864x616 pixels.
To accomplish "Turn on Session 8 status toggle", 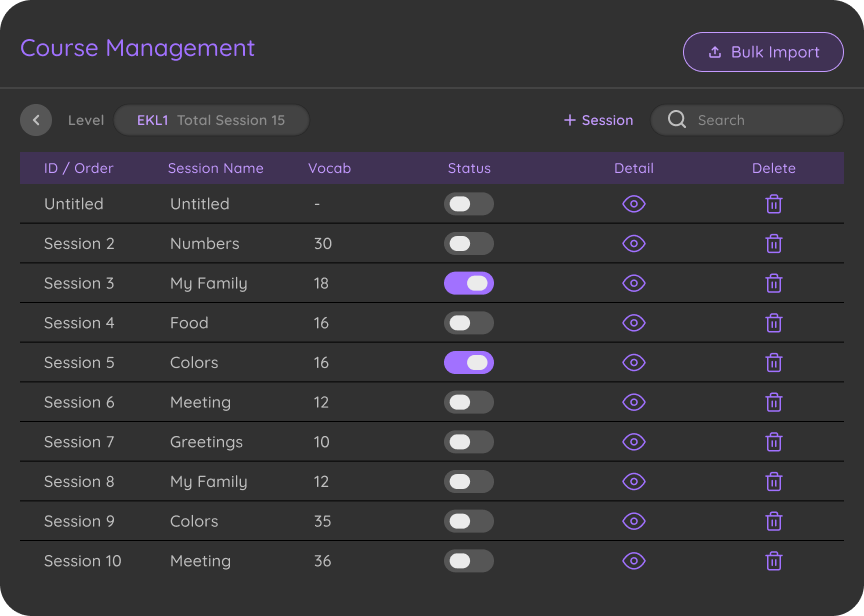I will click(469, 482).
